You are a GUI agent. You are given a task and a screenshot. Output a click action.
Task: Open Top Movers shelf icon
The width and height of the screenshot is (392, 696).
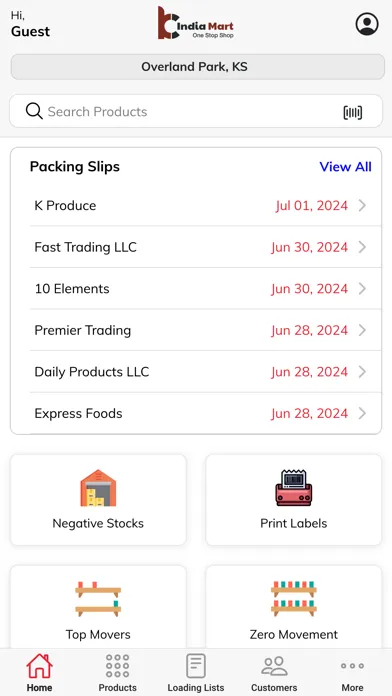tap(98, 599)
